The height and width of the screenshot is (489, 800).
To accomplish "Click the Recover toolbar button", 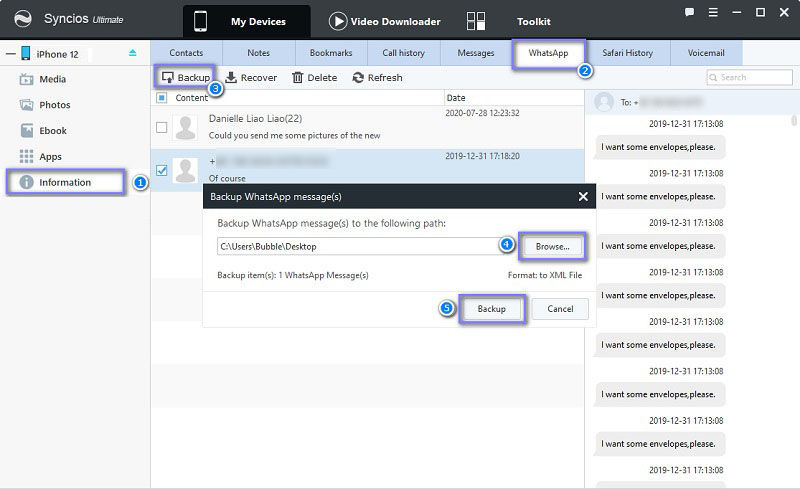I will [x=251, y=78].
